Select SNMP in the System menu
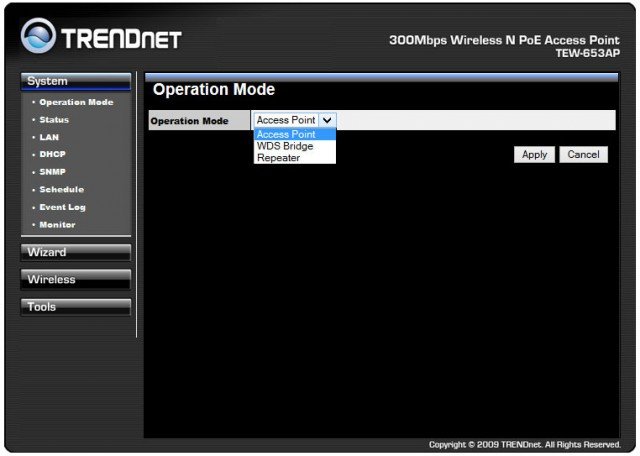Screen dimensions: 640x456 click(52, 172)
